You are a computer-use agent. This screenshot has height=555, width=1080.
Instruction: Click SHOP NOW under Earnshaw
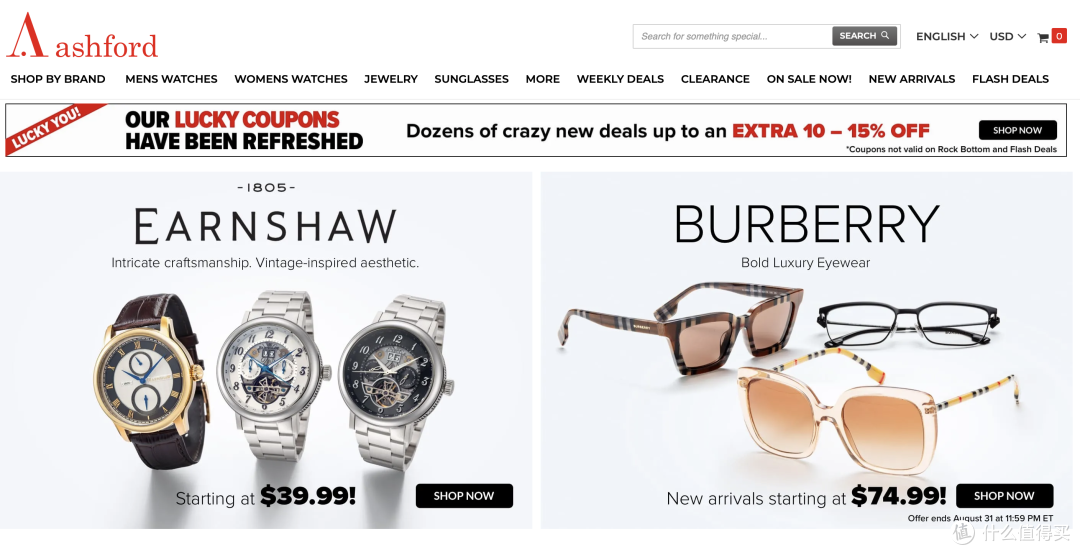pos(464,496)
